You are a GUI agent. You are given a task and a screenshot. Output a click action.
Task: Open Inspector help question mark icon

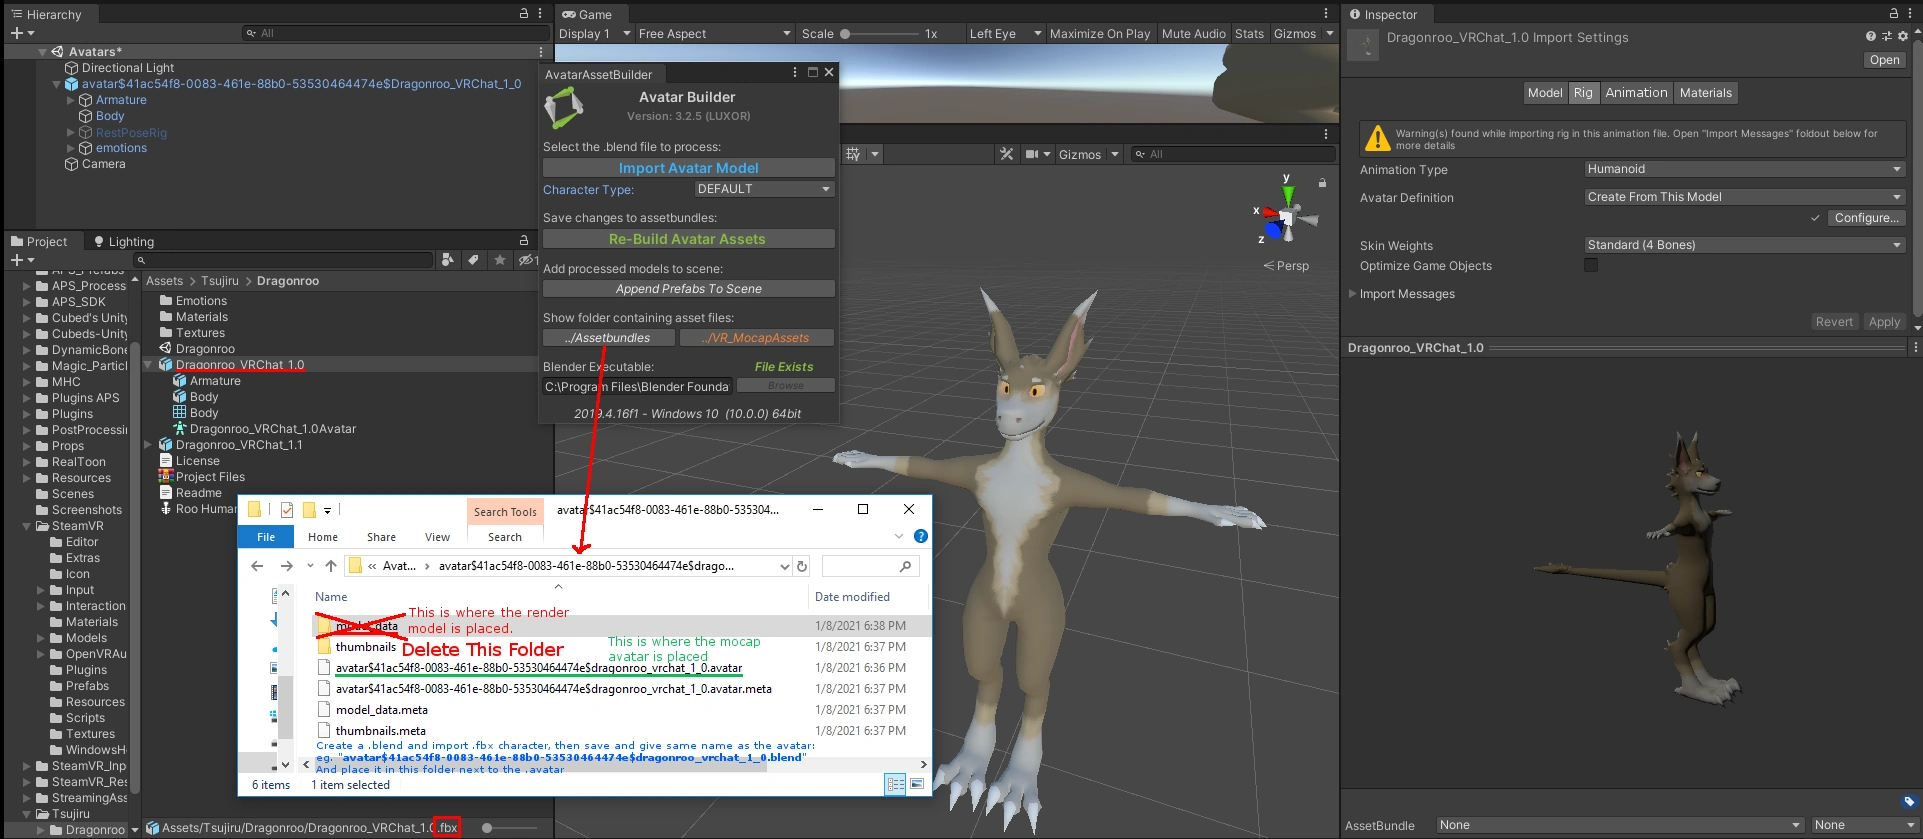coord(1870,36)
